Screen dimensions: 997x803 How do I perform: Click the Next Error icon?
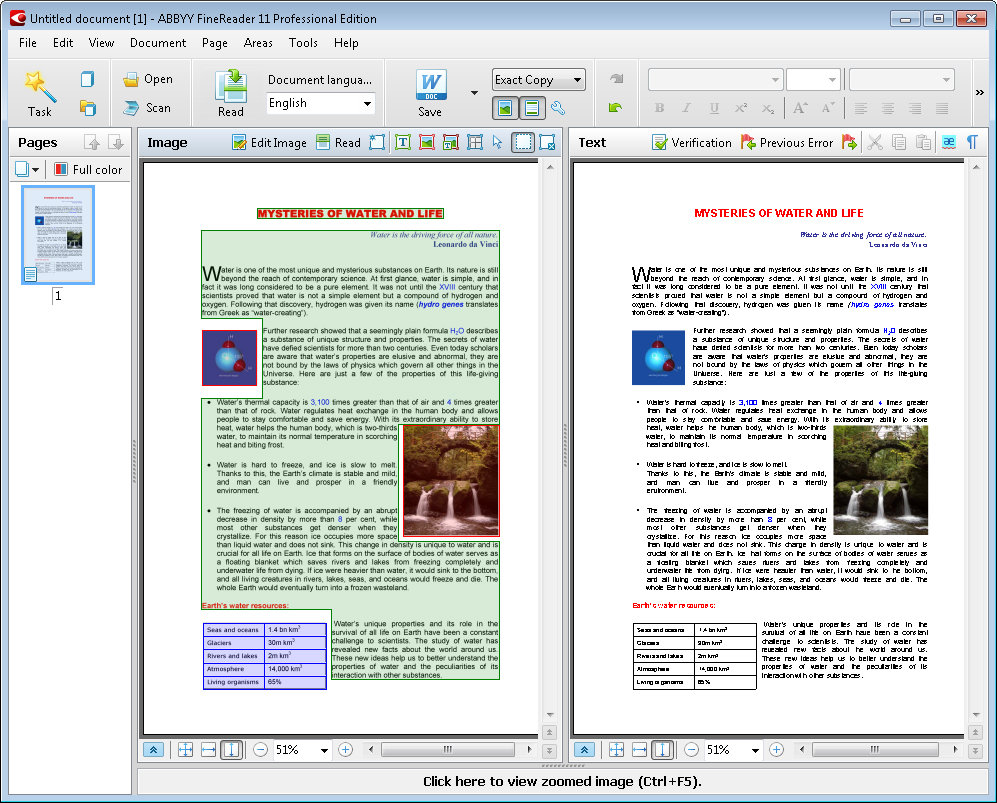[849, 143]
